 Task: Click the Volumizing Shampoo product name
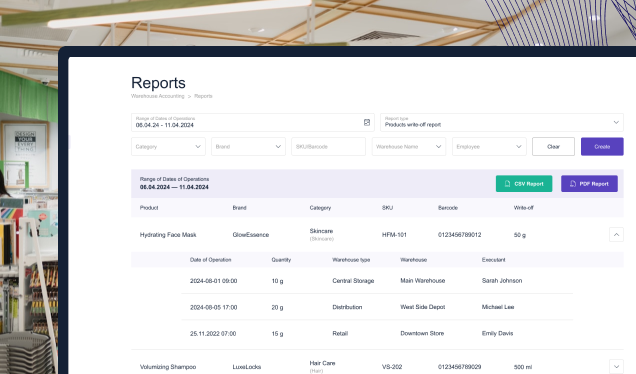click(x=168, y=367)
